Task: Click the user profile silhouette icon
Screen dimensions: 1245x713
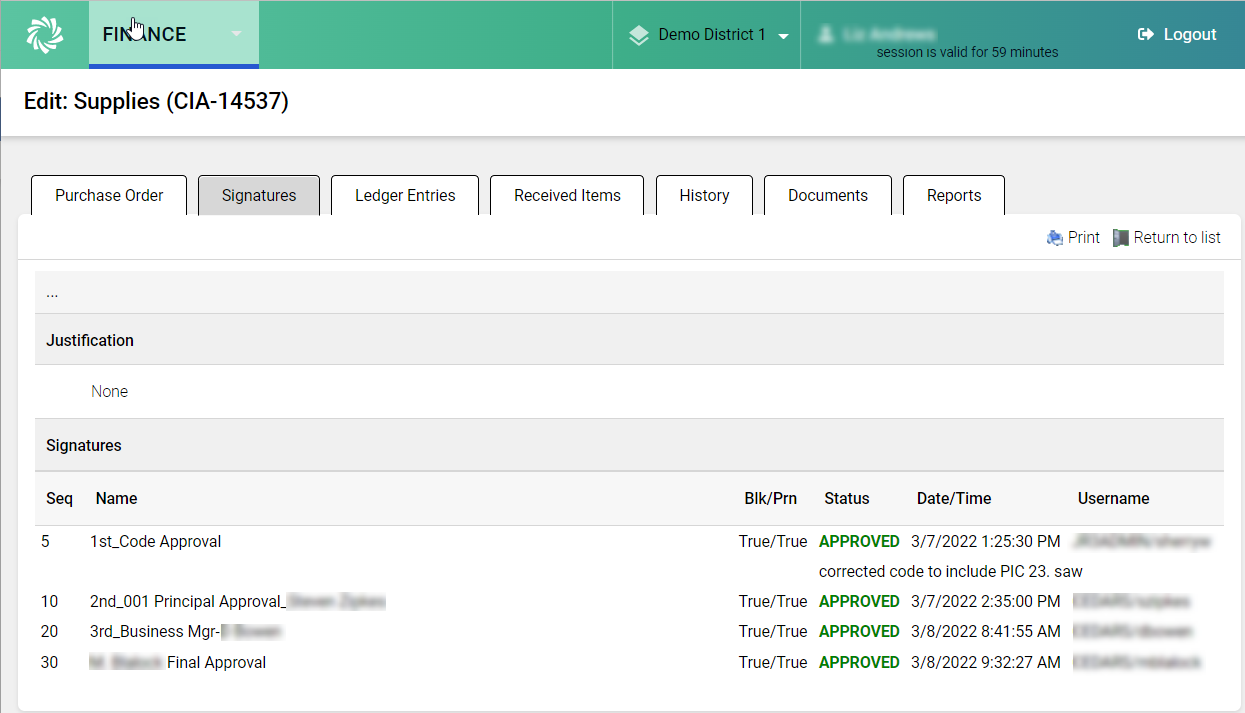Action: [826, 34]
